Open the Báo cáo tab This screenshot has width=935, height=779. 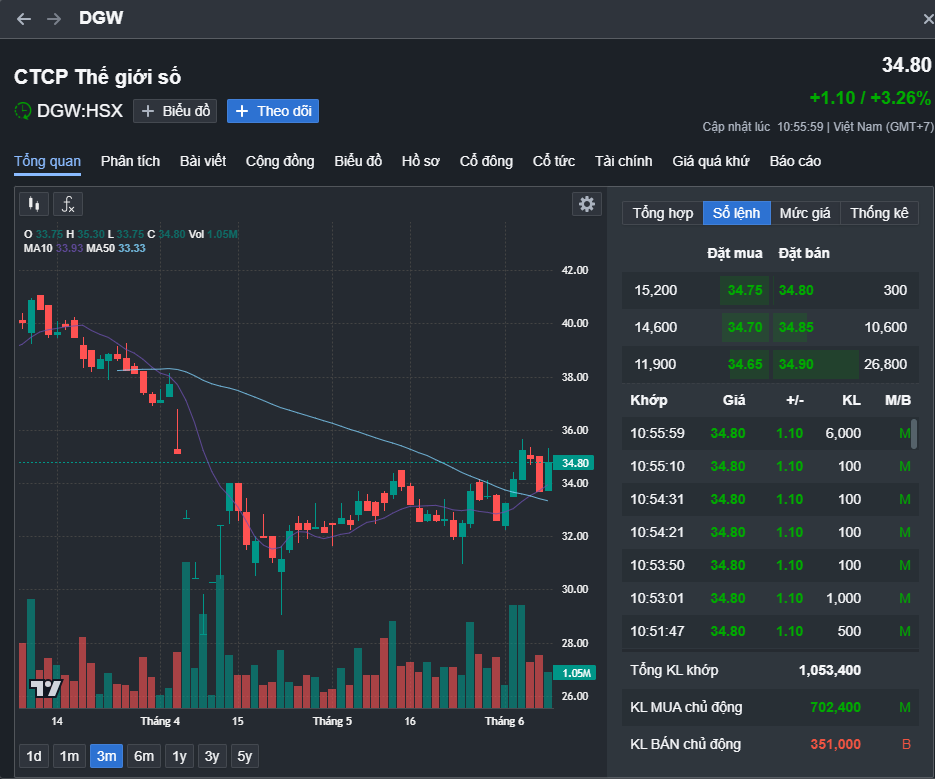(795, 161)
